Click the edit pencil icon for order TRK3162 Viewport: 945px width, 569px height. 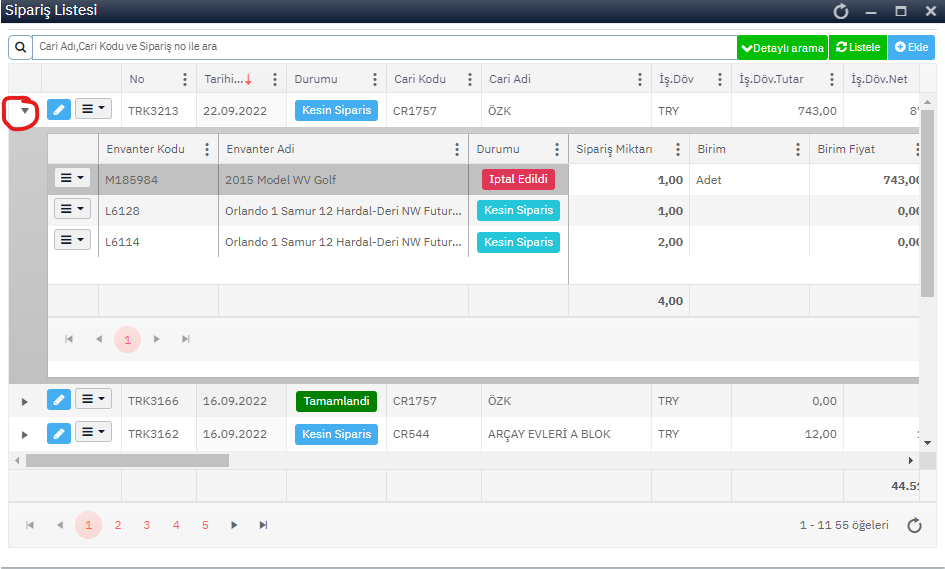(x=59, y=434)
